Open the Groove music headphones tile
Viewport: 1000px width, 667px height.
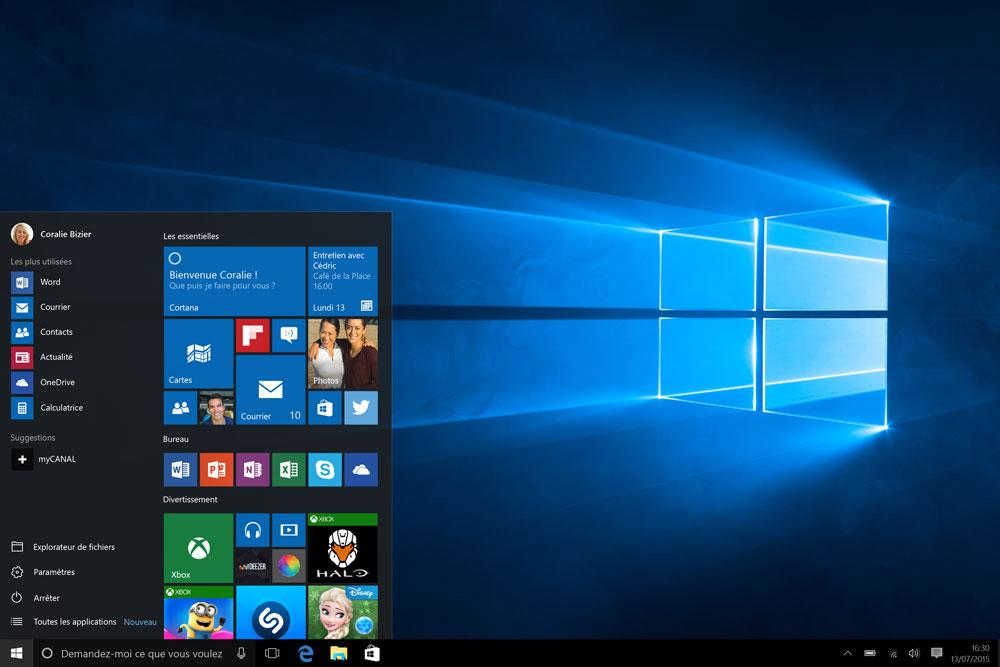tap(253, 531)
